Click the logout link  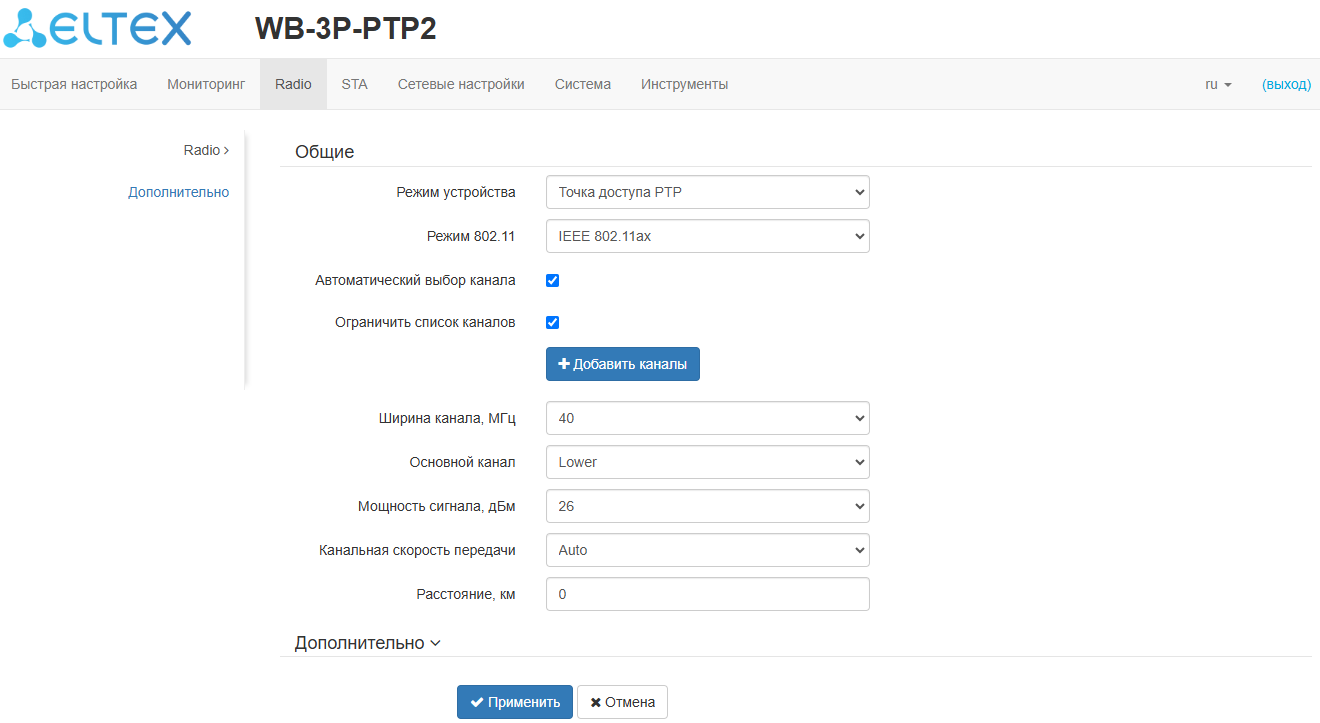click(1286, 85)
